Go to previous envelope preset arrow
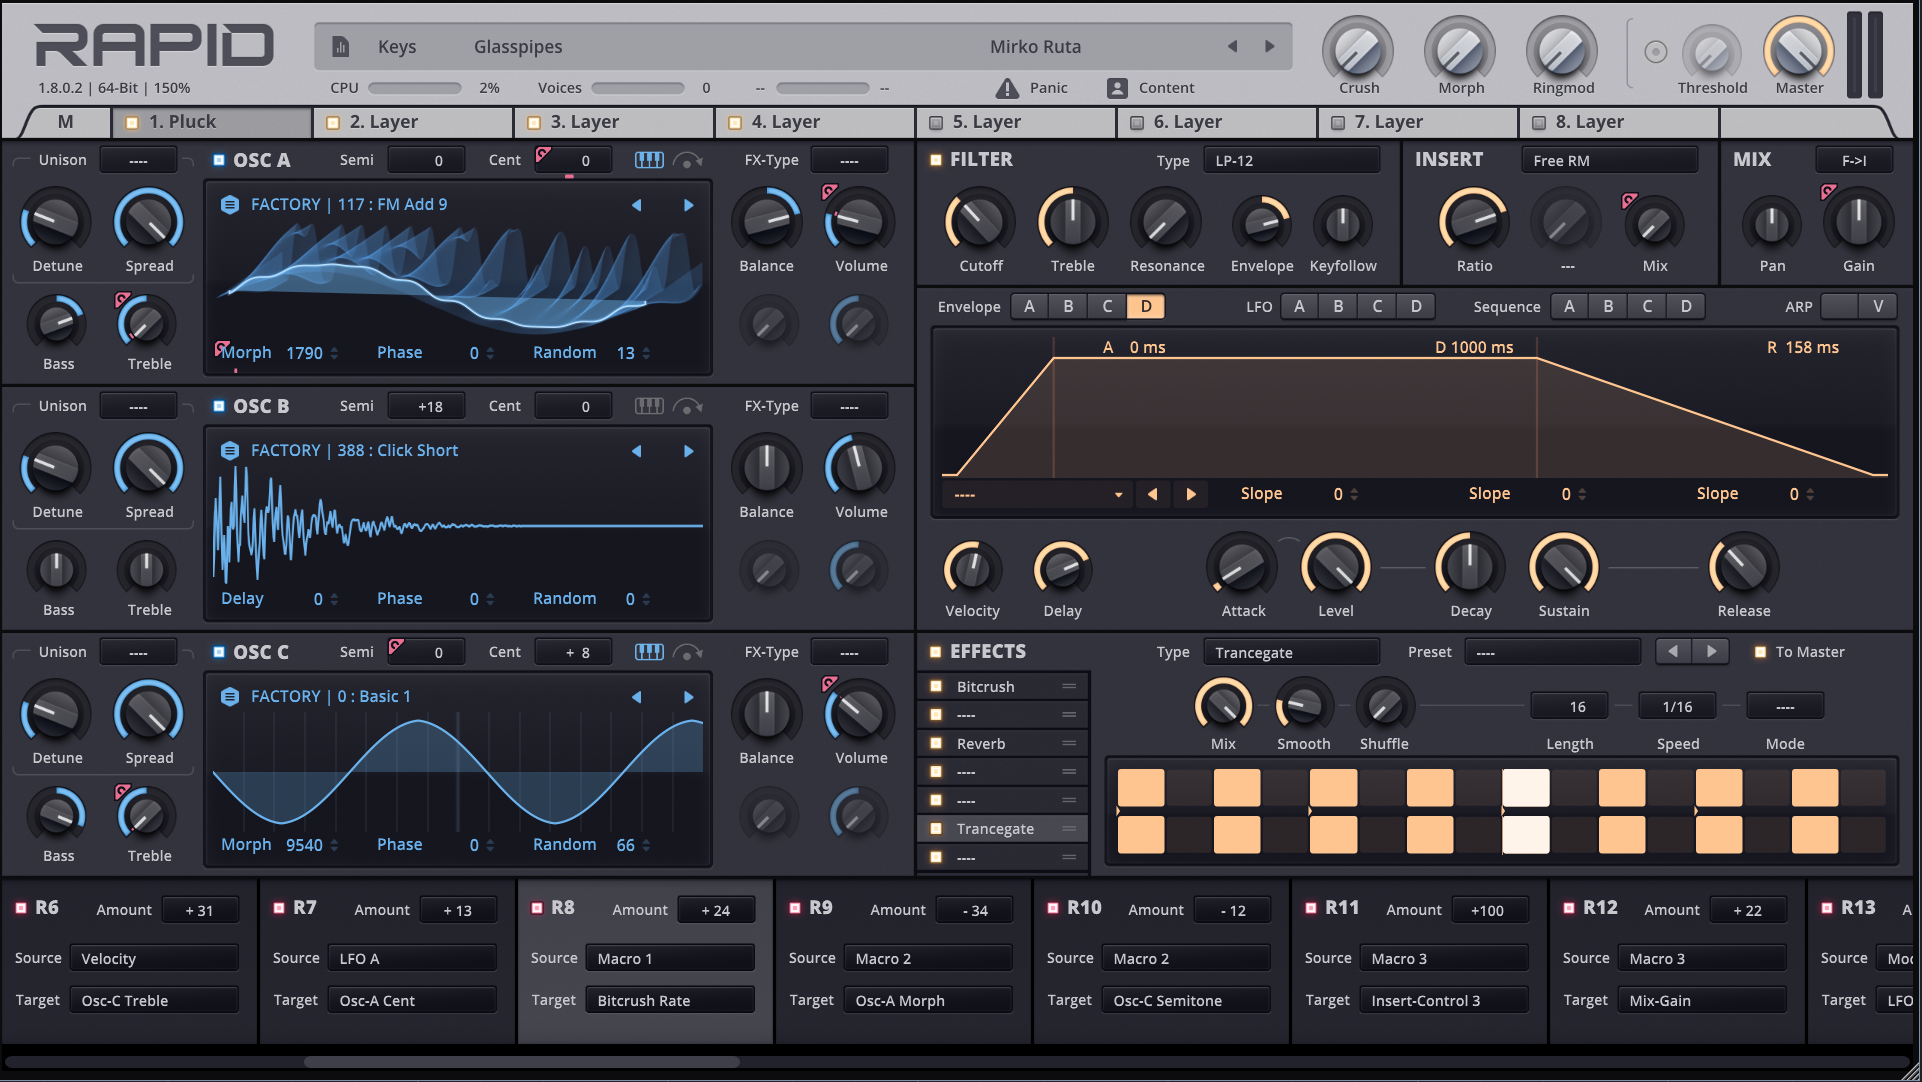Image resolution: width=1922 pixels, height=1082 pixels. pos(1152,494)
